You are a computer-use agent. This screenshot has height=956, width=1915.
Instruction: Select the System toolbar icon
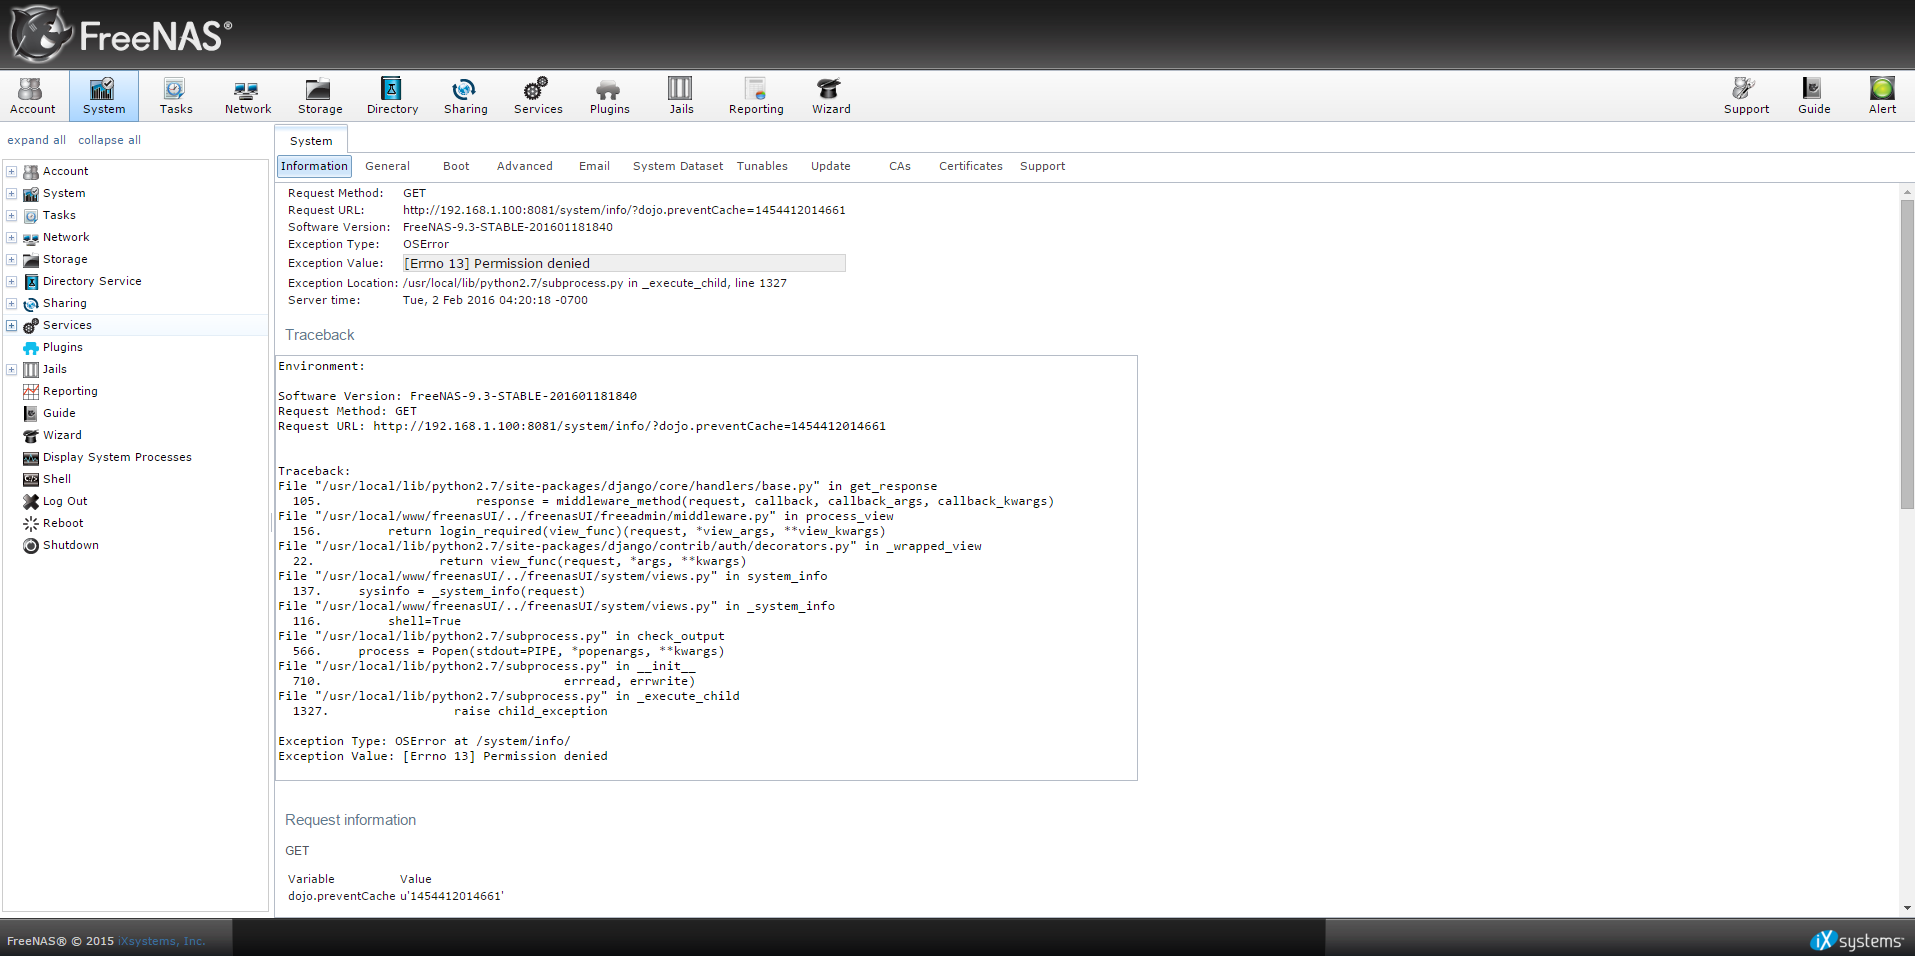pyautogui.click(x=104, y=96)
